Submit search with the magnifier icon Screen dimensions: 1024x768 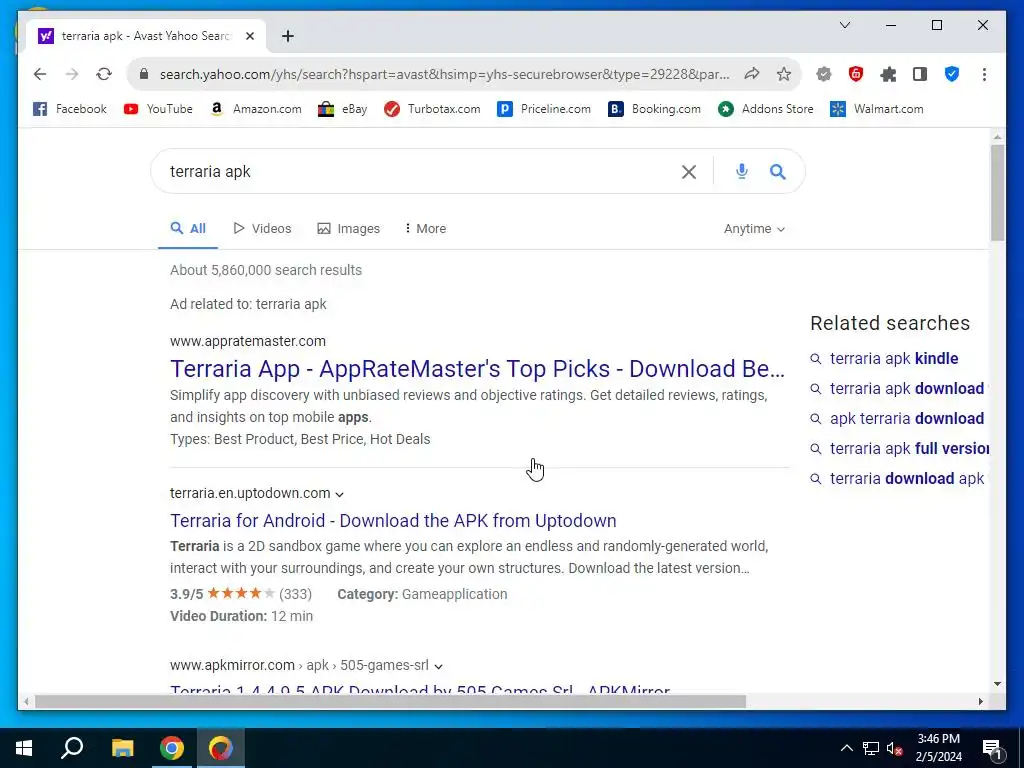pyautogui.click(x=777, y=172)
